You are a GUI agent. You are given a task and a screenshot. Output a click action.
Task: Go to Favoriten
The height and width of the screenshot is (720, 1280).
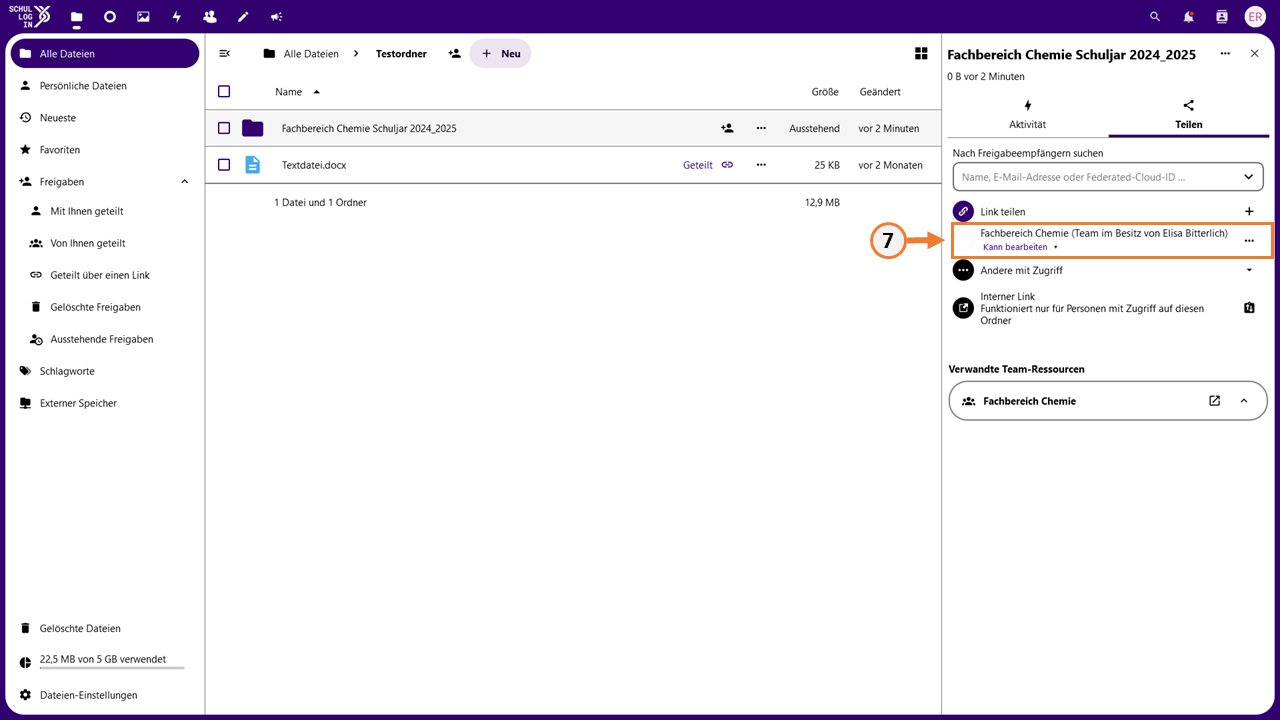105,150
